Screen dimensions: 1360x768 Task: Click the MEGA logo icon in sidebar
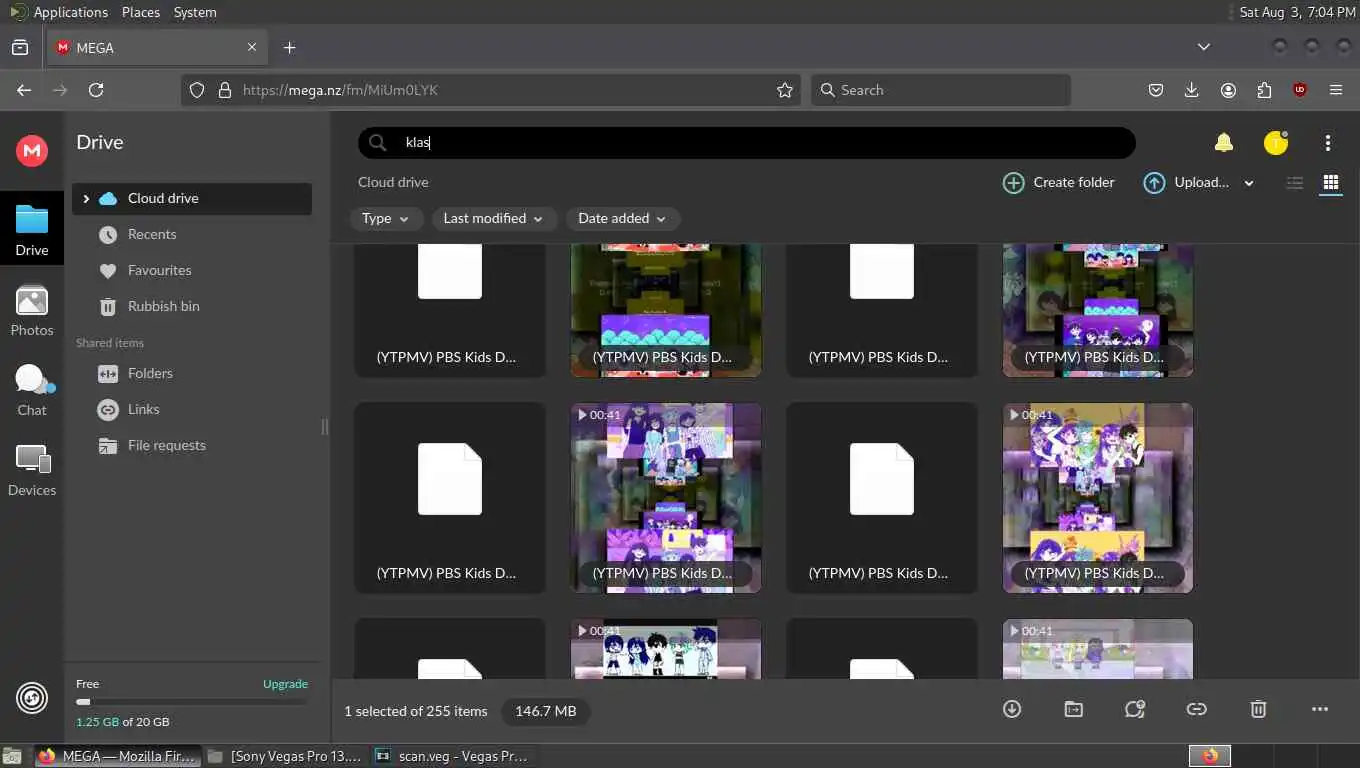32,151
